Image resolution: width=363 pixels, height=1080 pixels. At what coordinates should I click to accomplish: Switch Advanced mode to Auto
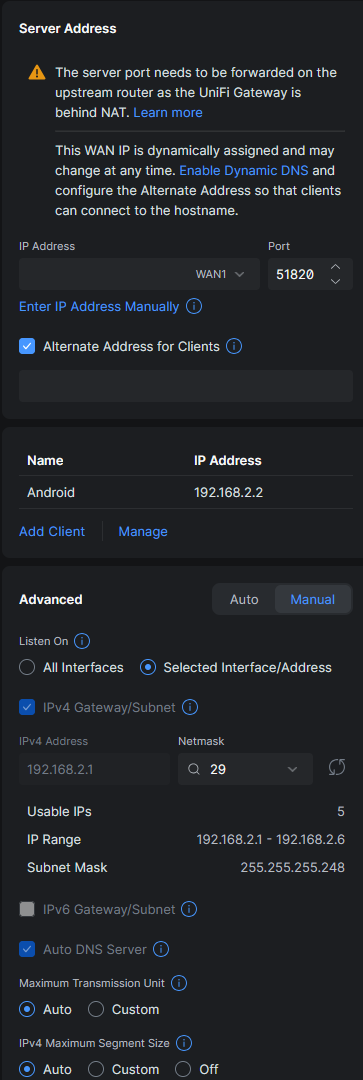(x=244, y=599)
